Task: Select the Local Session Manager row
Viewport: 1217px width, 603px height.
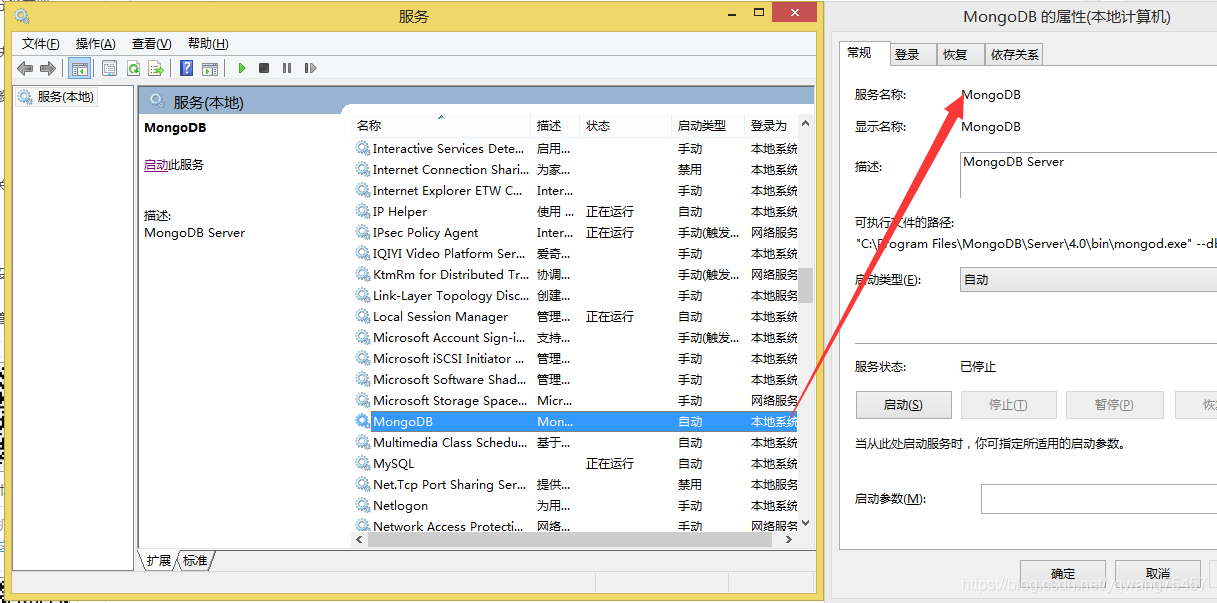Action: [x=577, y=316]
